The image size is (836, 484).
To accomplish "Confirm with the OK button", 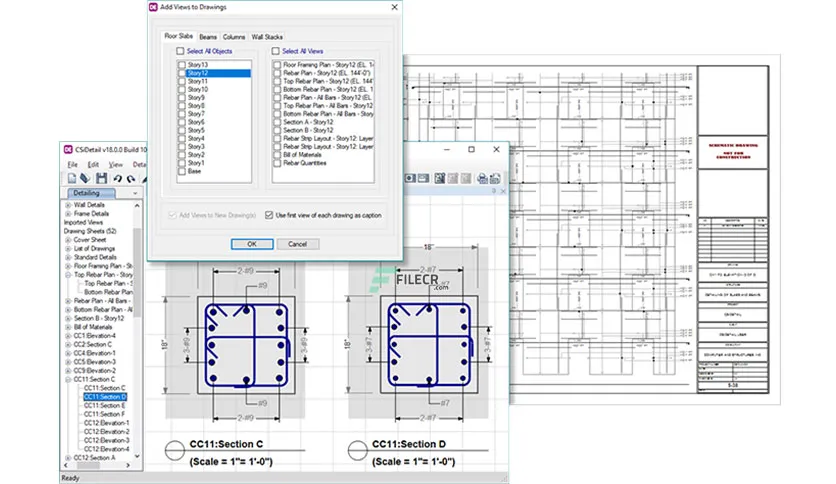I will [252, 244].
